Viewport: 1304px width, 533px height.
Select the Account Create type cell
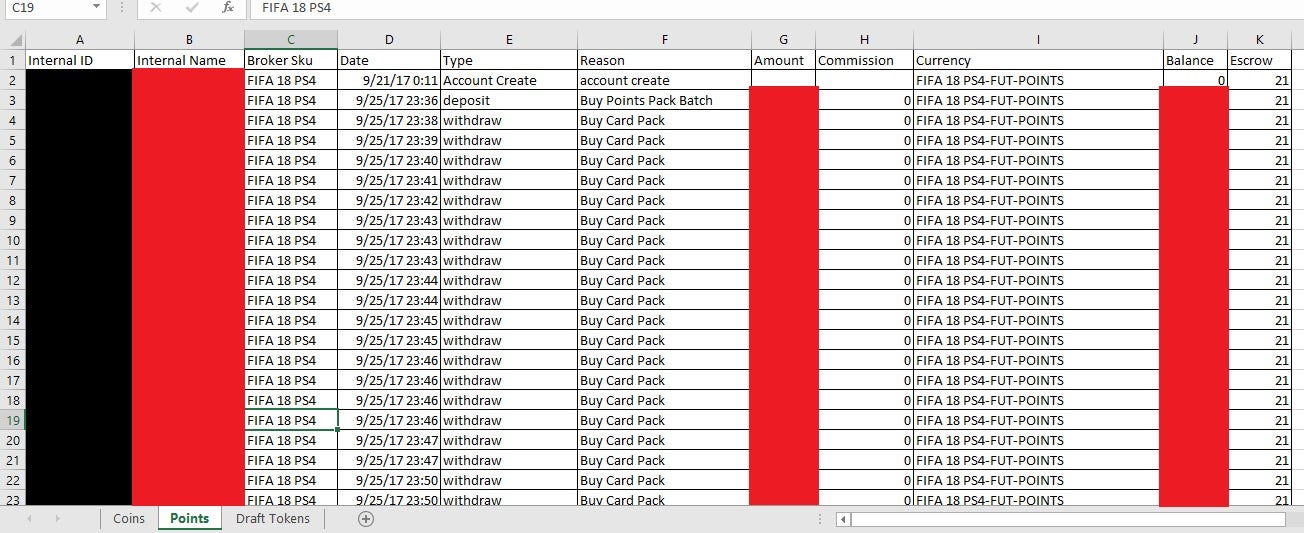[509, 80]
